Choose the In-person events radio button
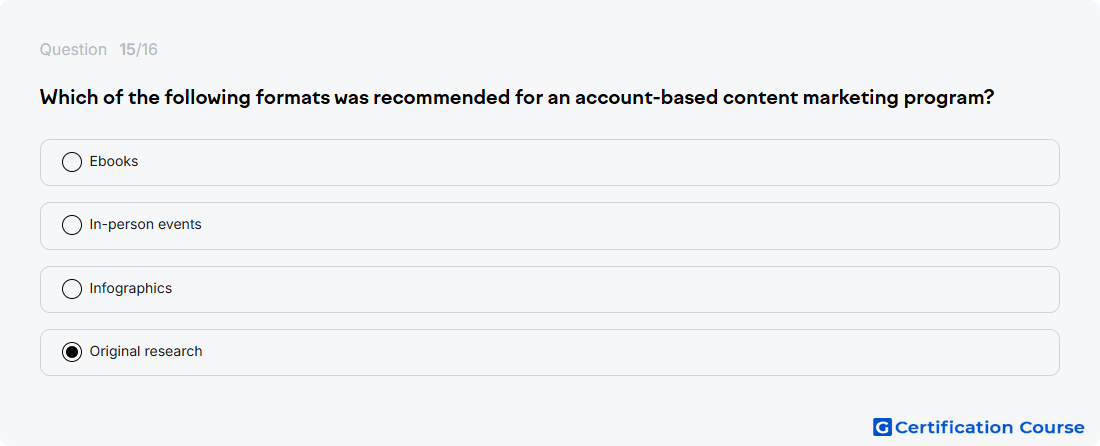 (72, 225)
